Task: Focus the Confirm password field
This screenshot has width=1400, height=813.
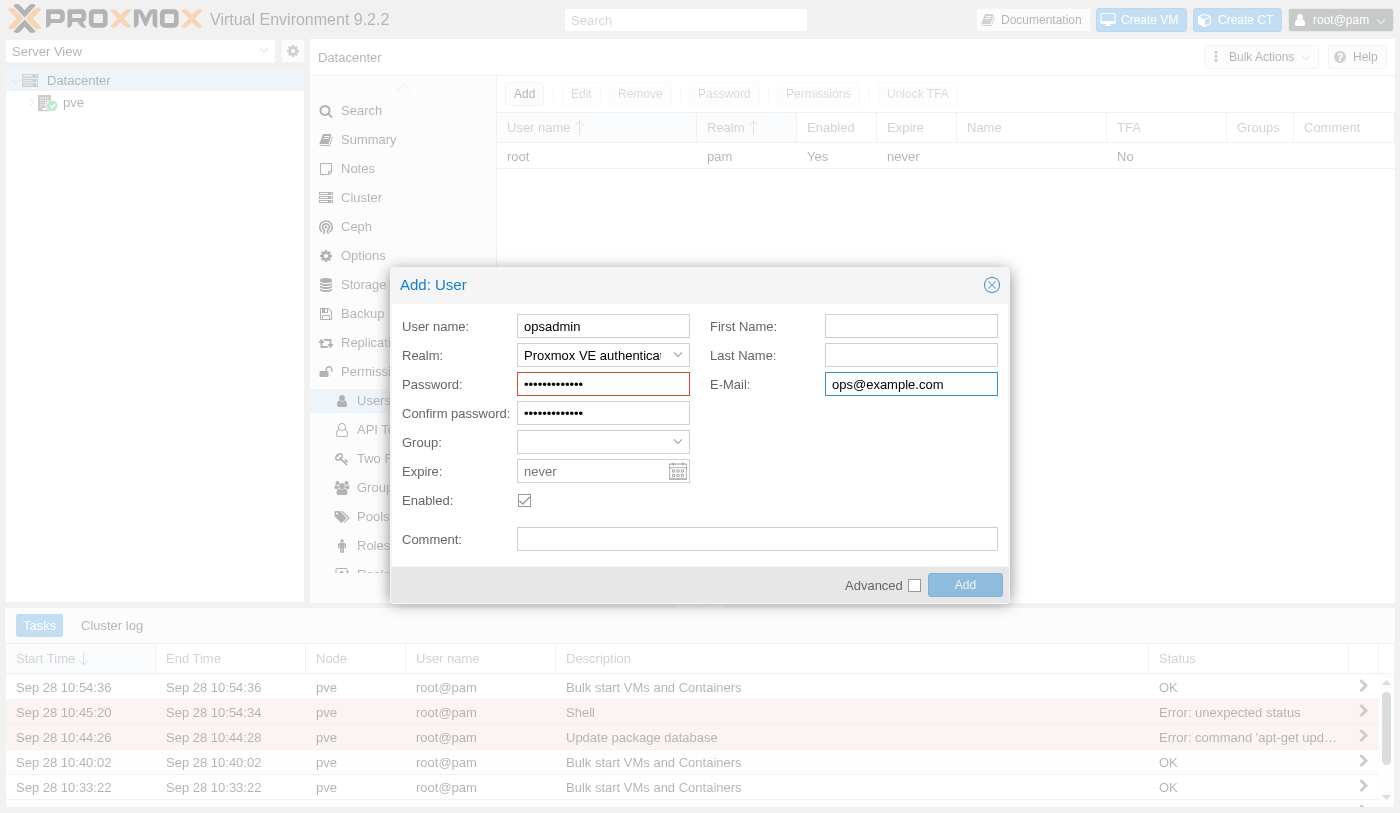Action: click(x=603, y=413)
